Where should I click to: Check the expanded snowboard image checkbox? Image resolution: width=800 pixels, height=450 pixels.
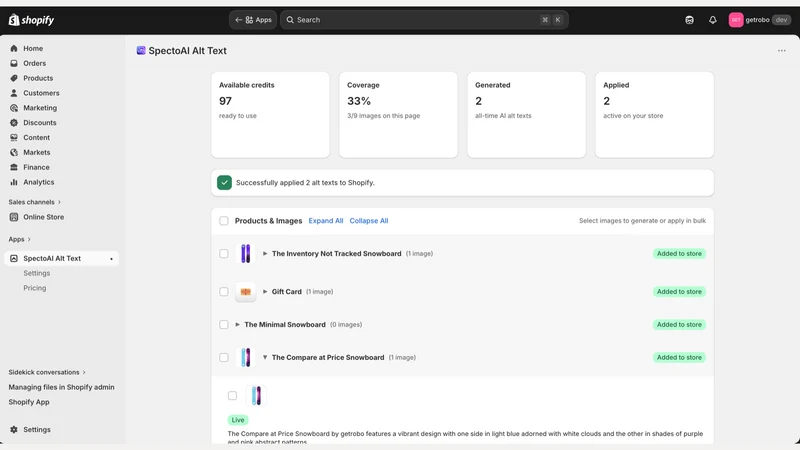(232, 395)
